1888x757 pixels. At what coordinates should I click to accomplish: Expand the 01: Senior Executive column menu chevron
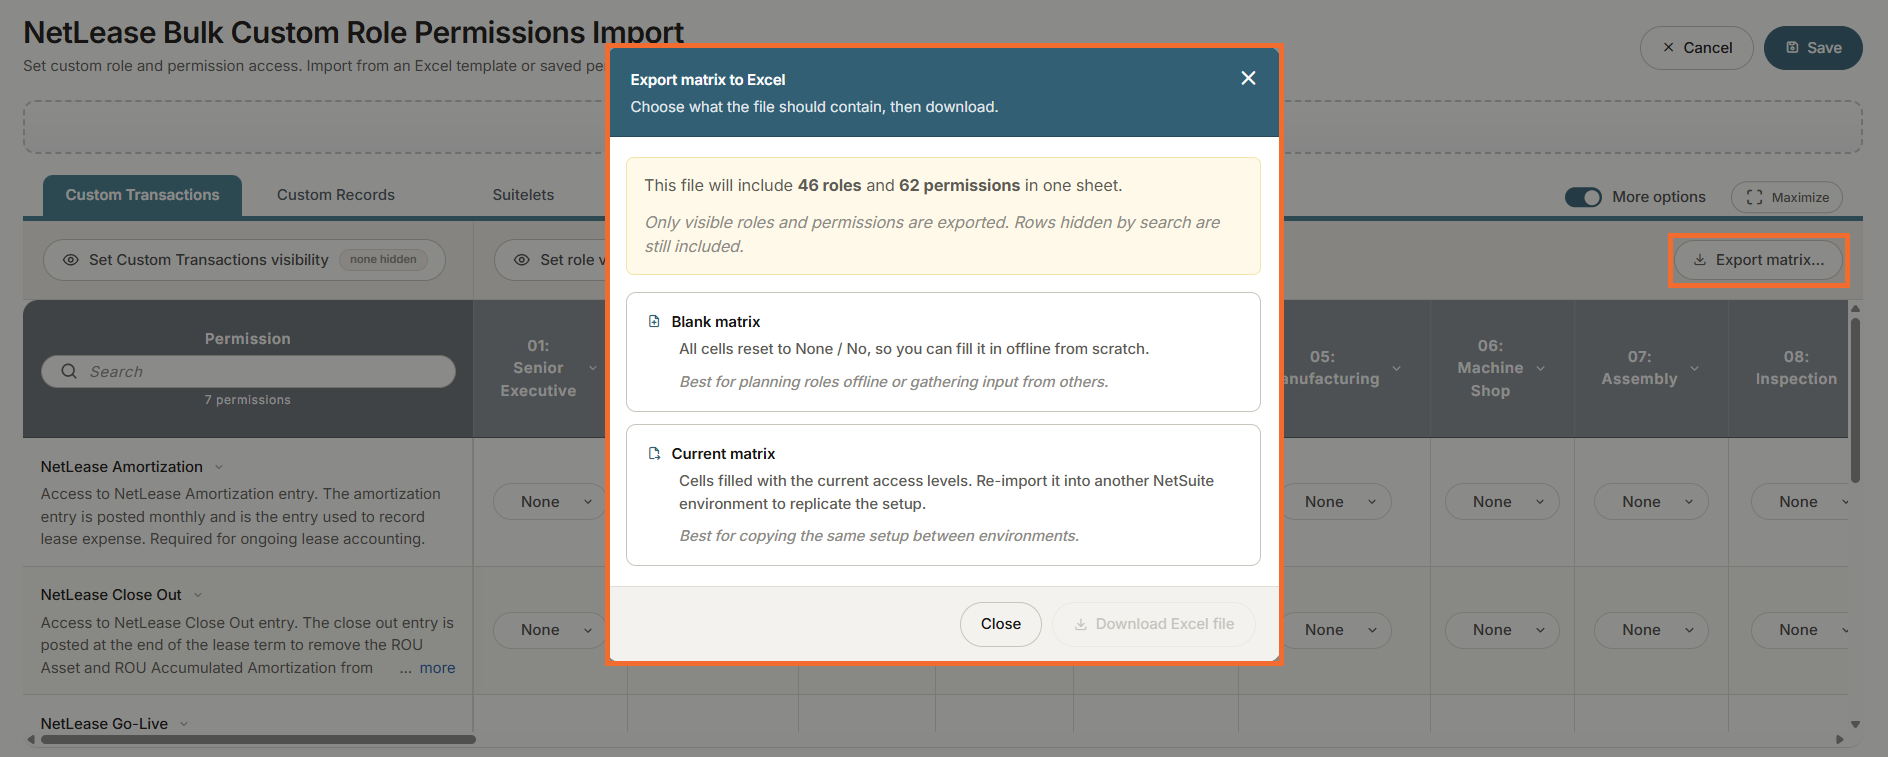tap(593, 368)
